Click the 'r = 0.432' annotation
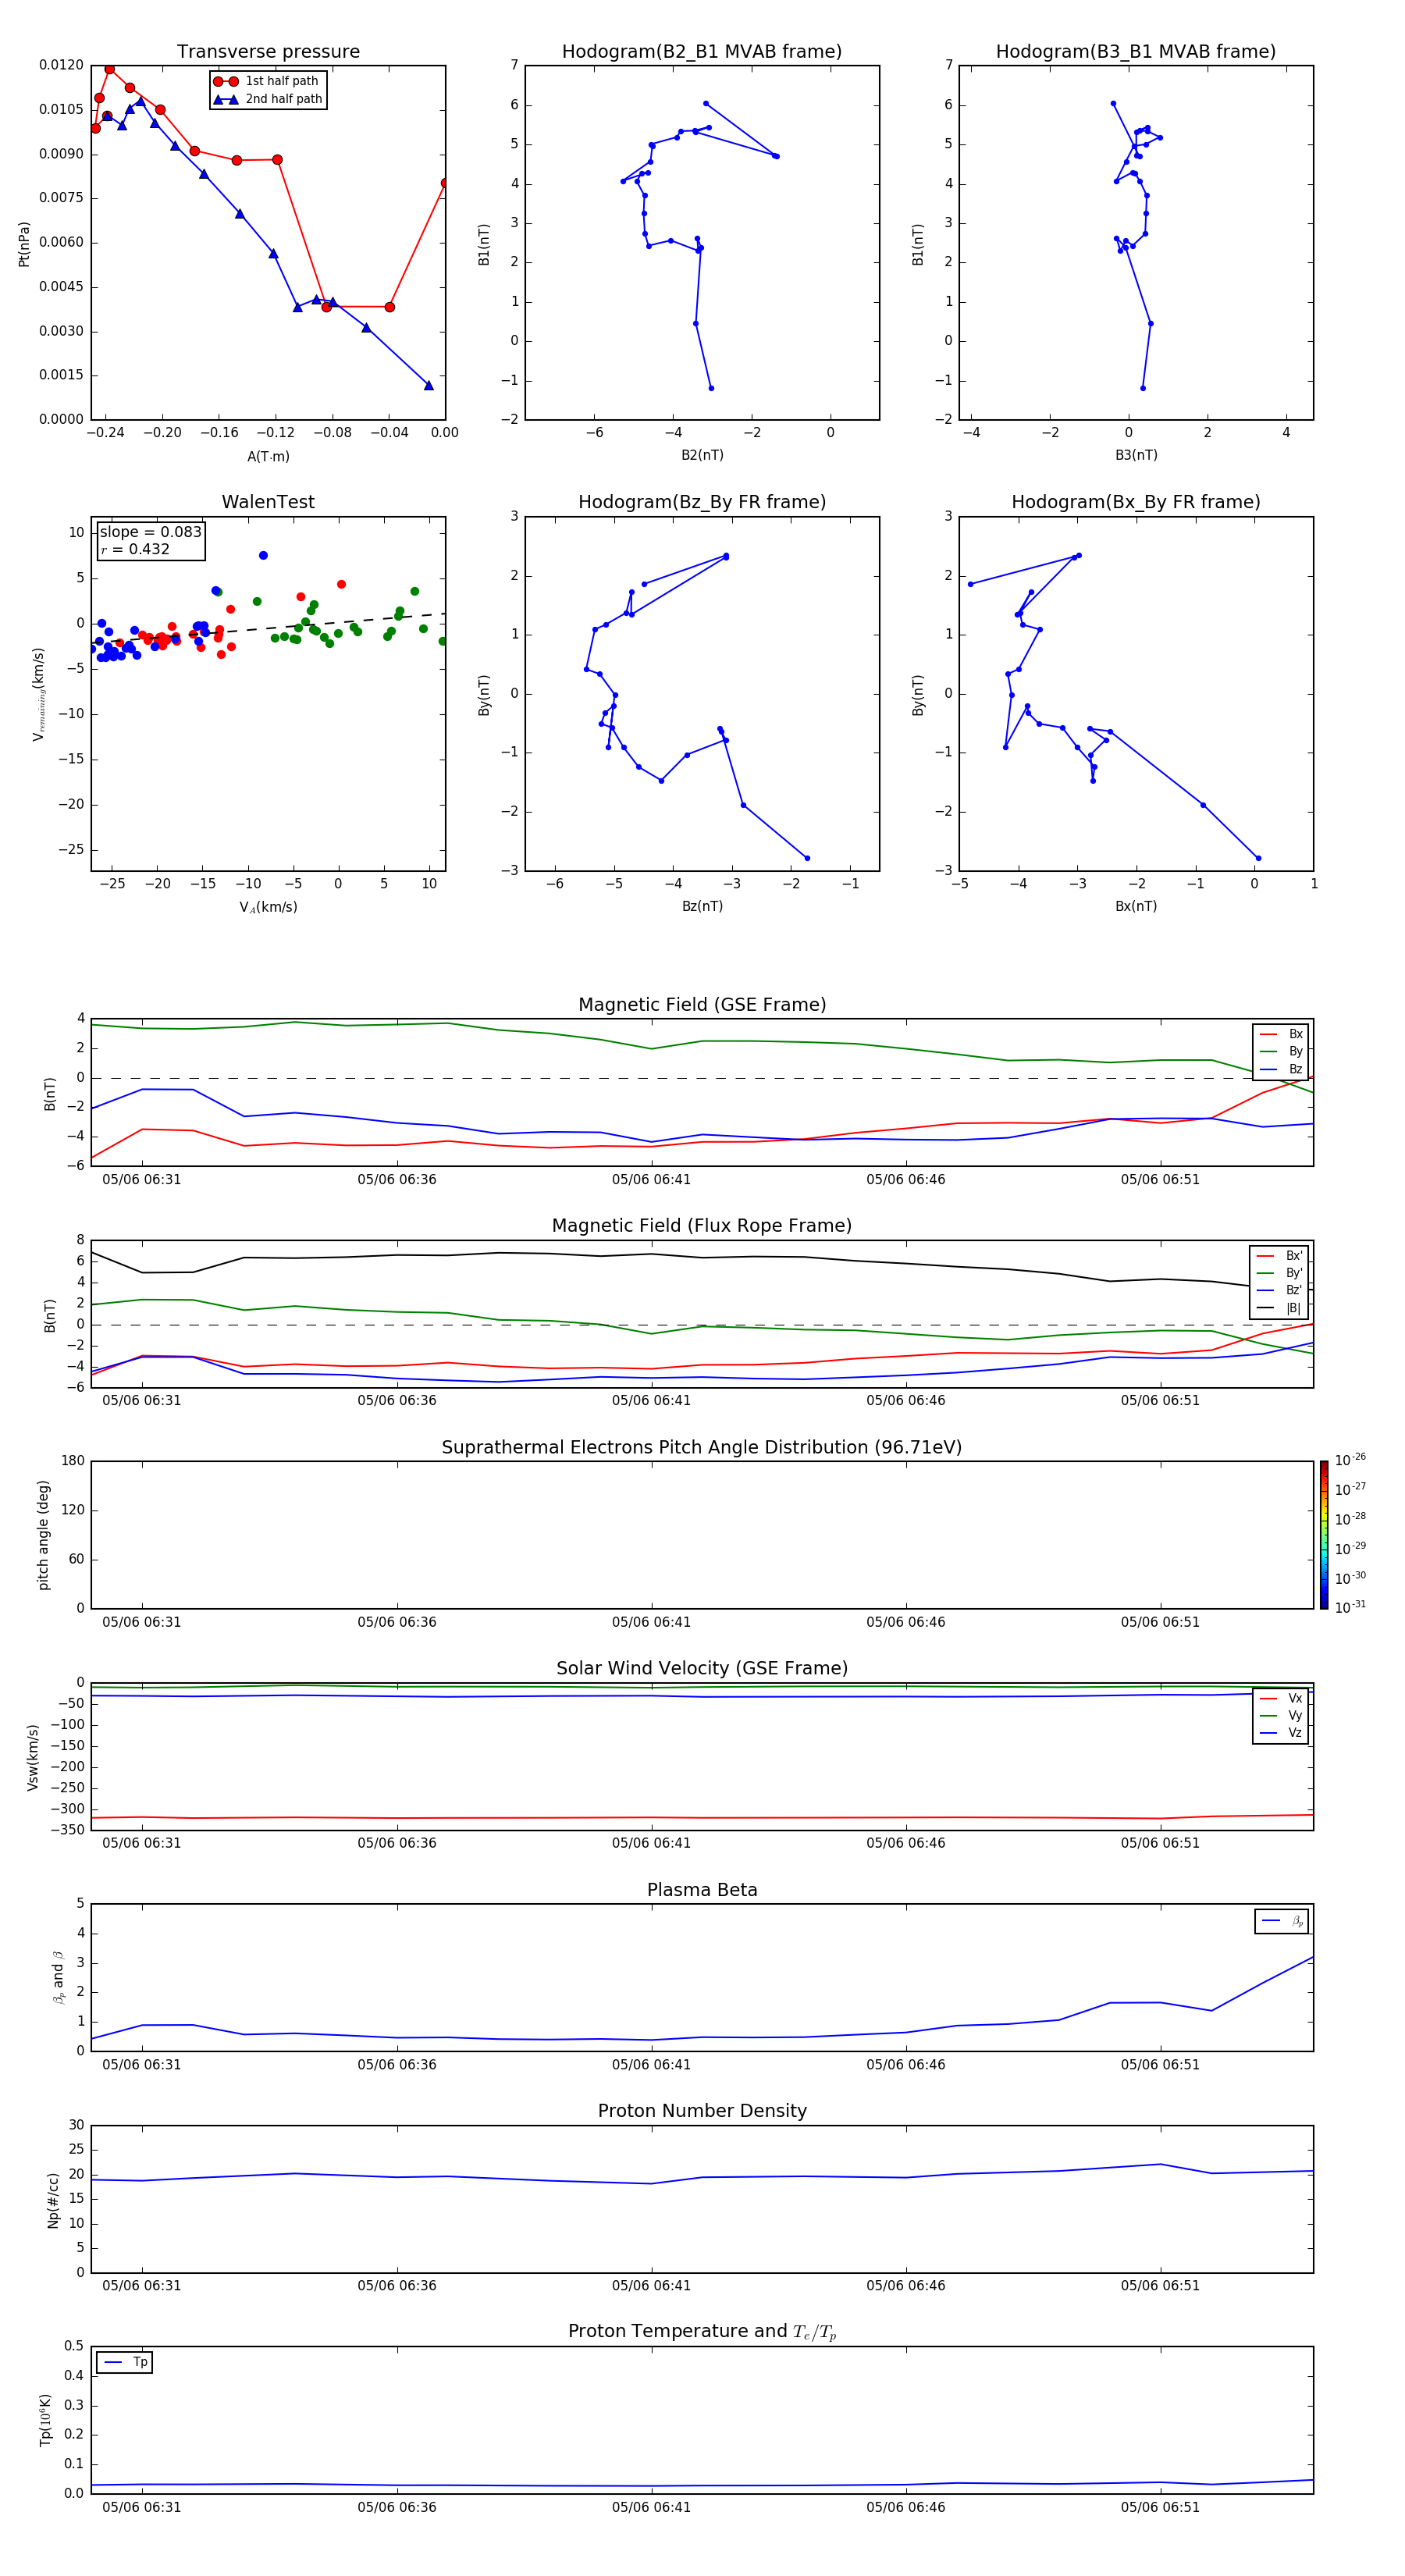The height and width of the screenshot is (2576, 1405). [135, 549]
